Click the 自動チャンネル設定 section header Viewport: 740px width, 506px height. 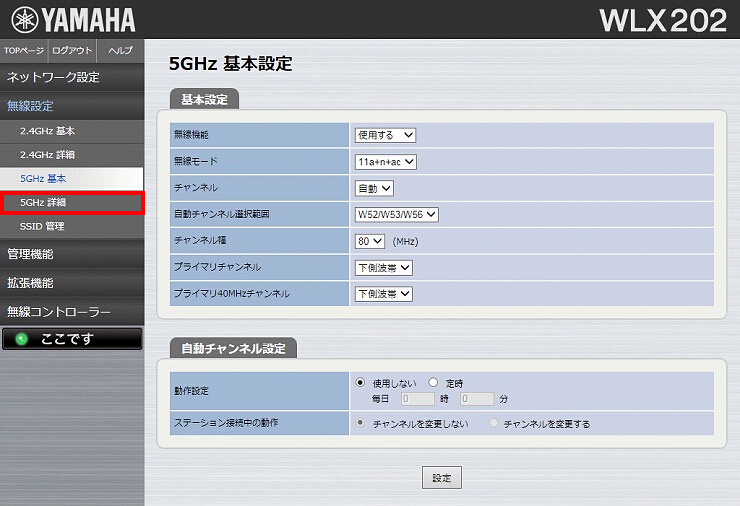click(233, 348)
